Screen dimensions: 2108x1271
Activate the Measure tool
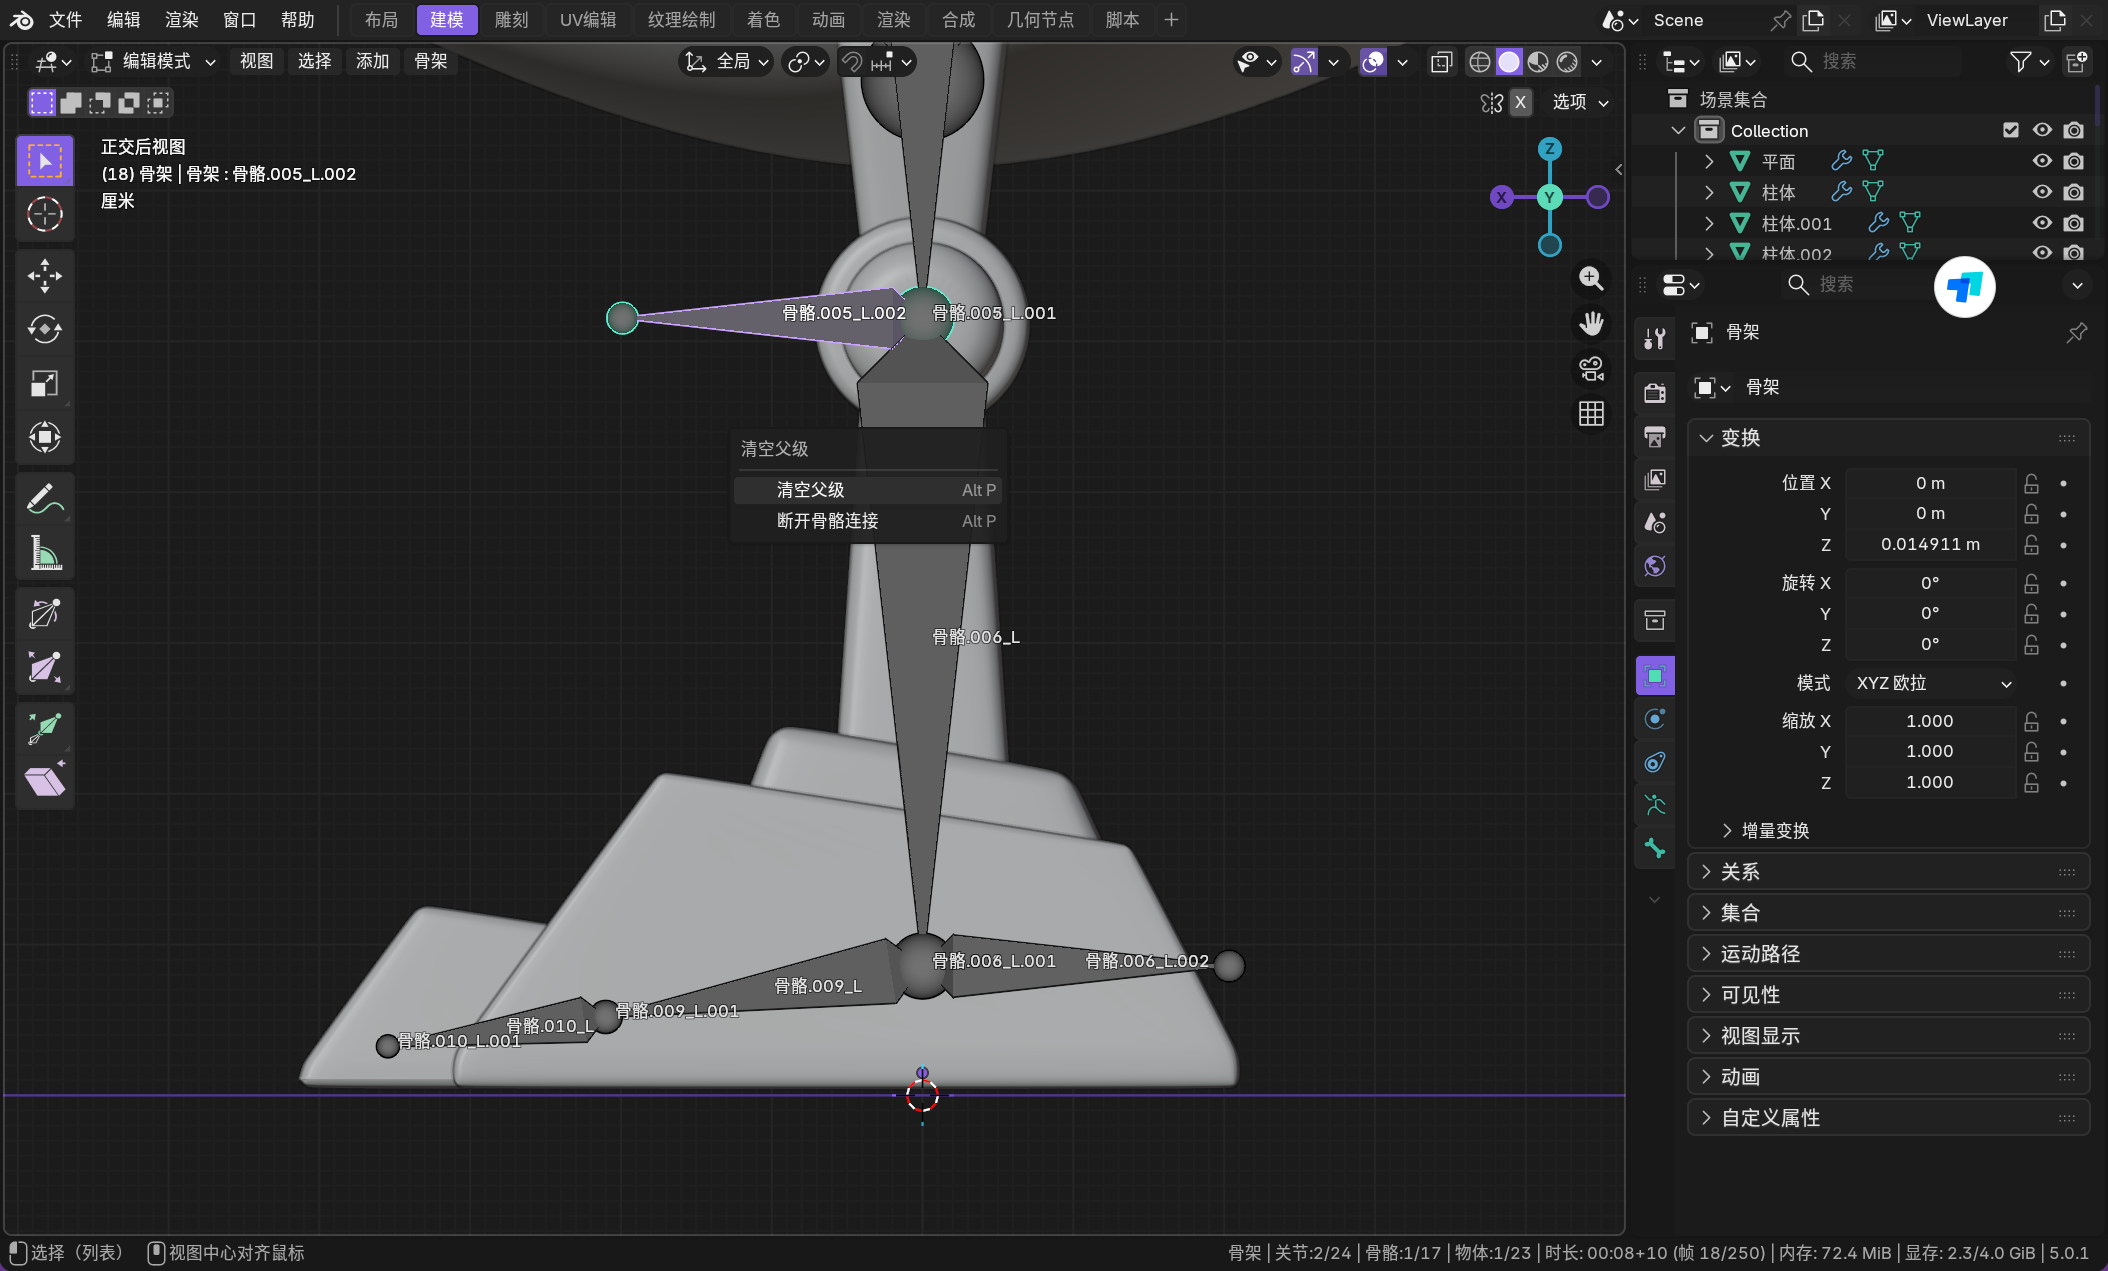(x=44, y=552)
